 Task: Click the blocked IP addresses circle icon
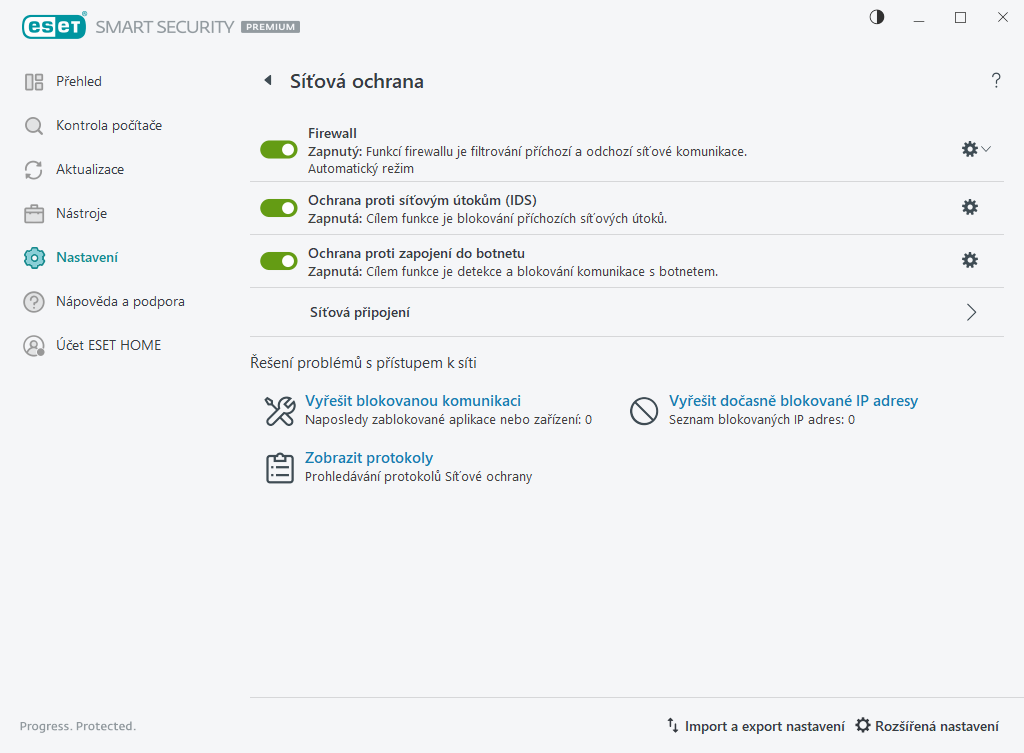(x=643, y=411)
